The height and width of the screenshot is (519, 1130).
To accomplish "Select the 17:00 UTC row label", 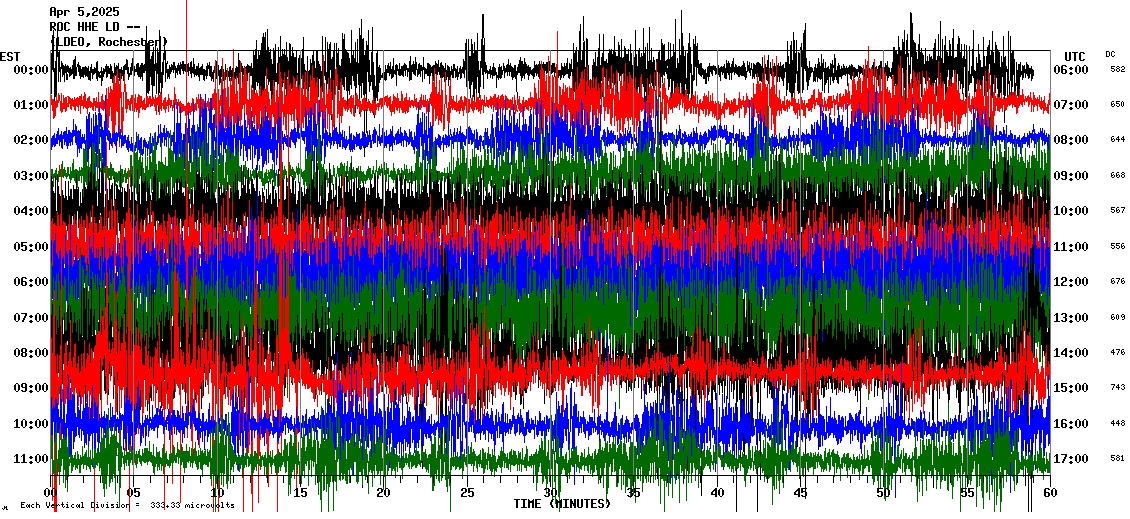I will point(1071,459).
